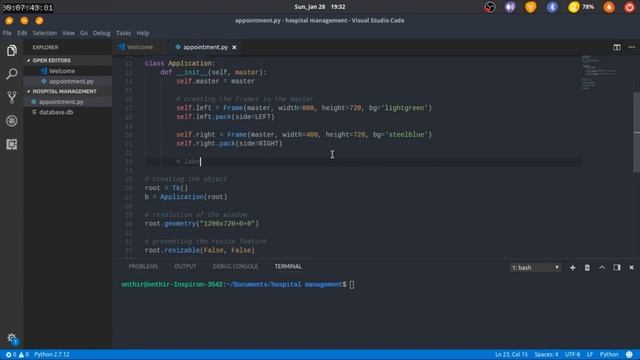Click the purple audio tray icon

pos(510,7)
